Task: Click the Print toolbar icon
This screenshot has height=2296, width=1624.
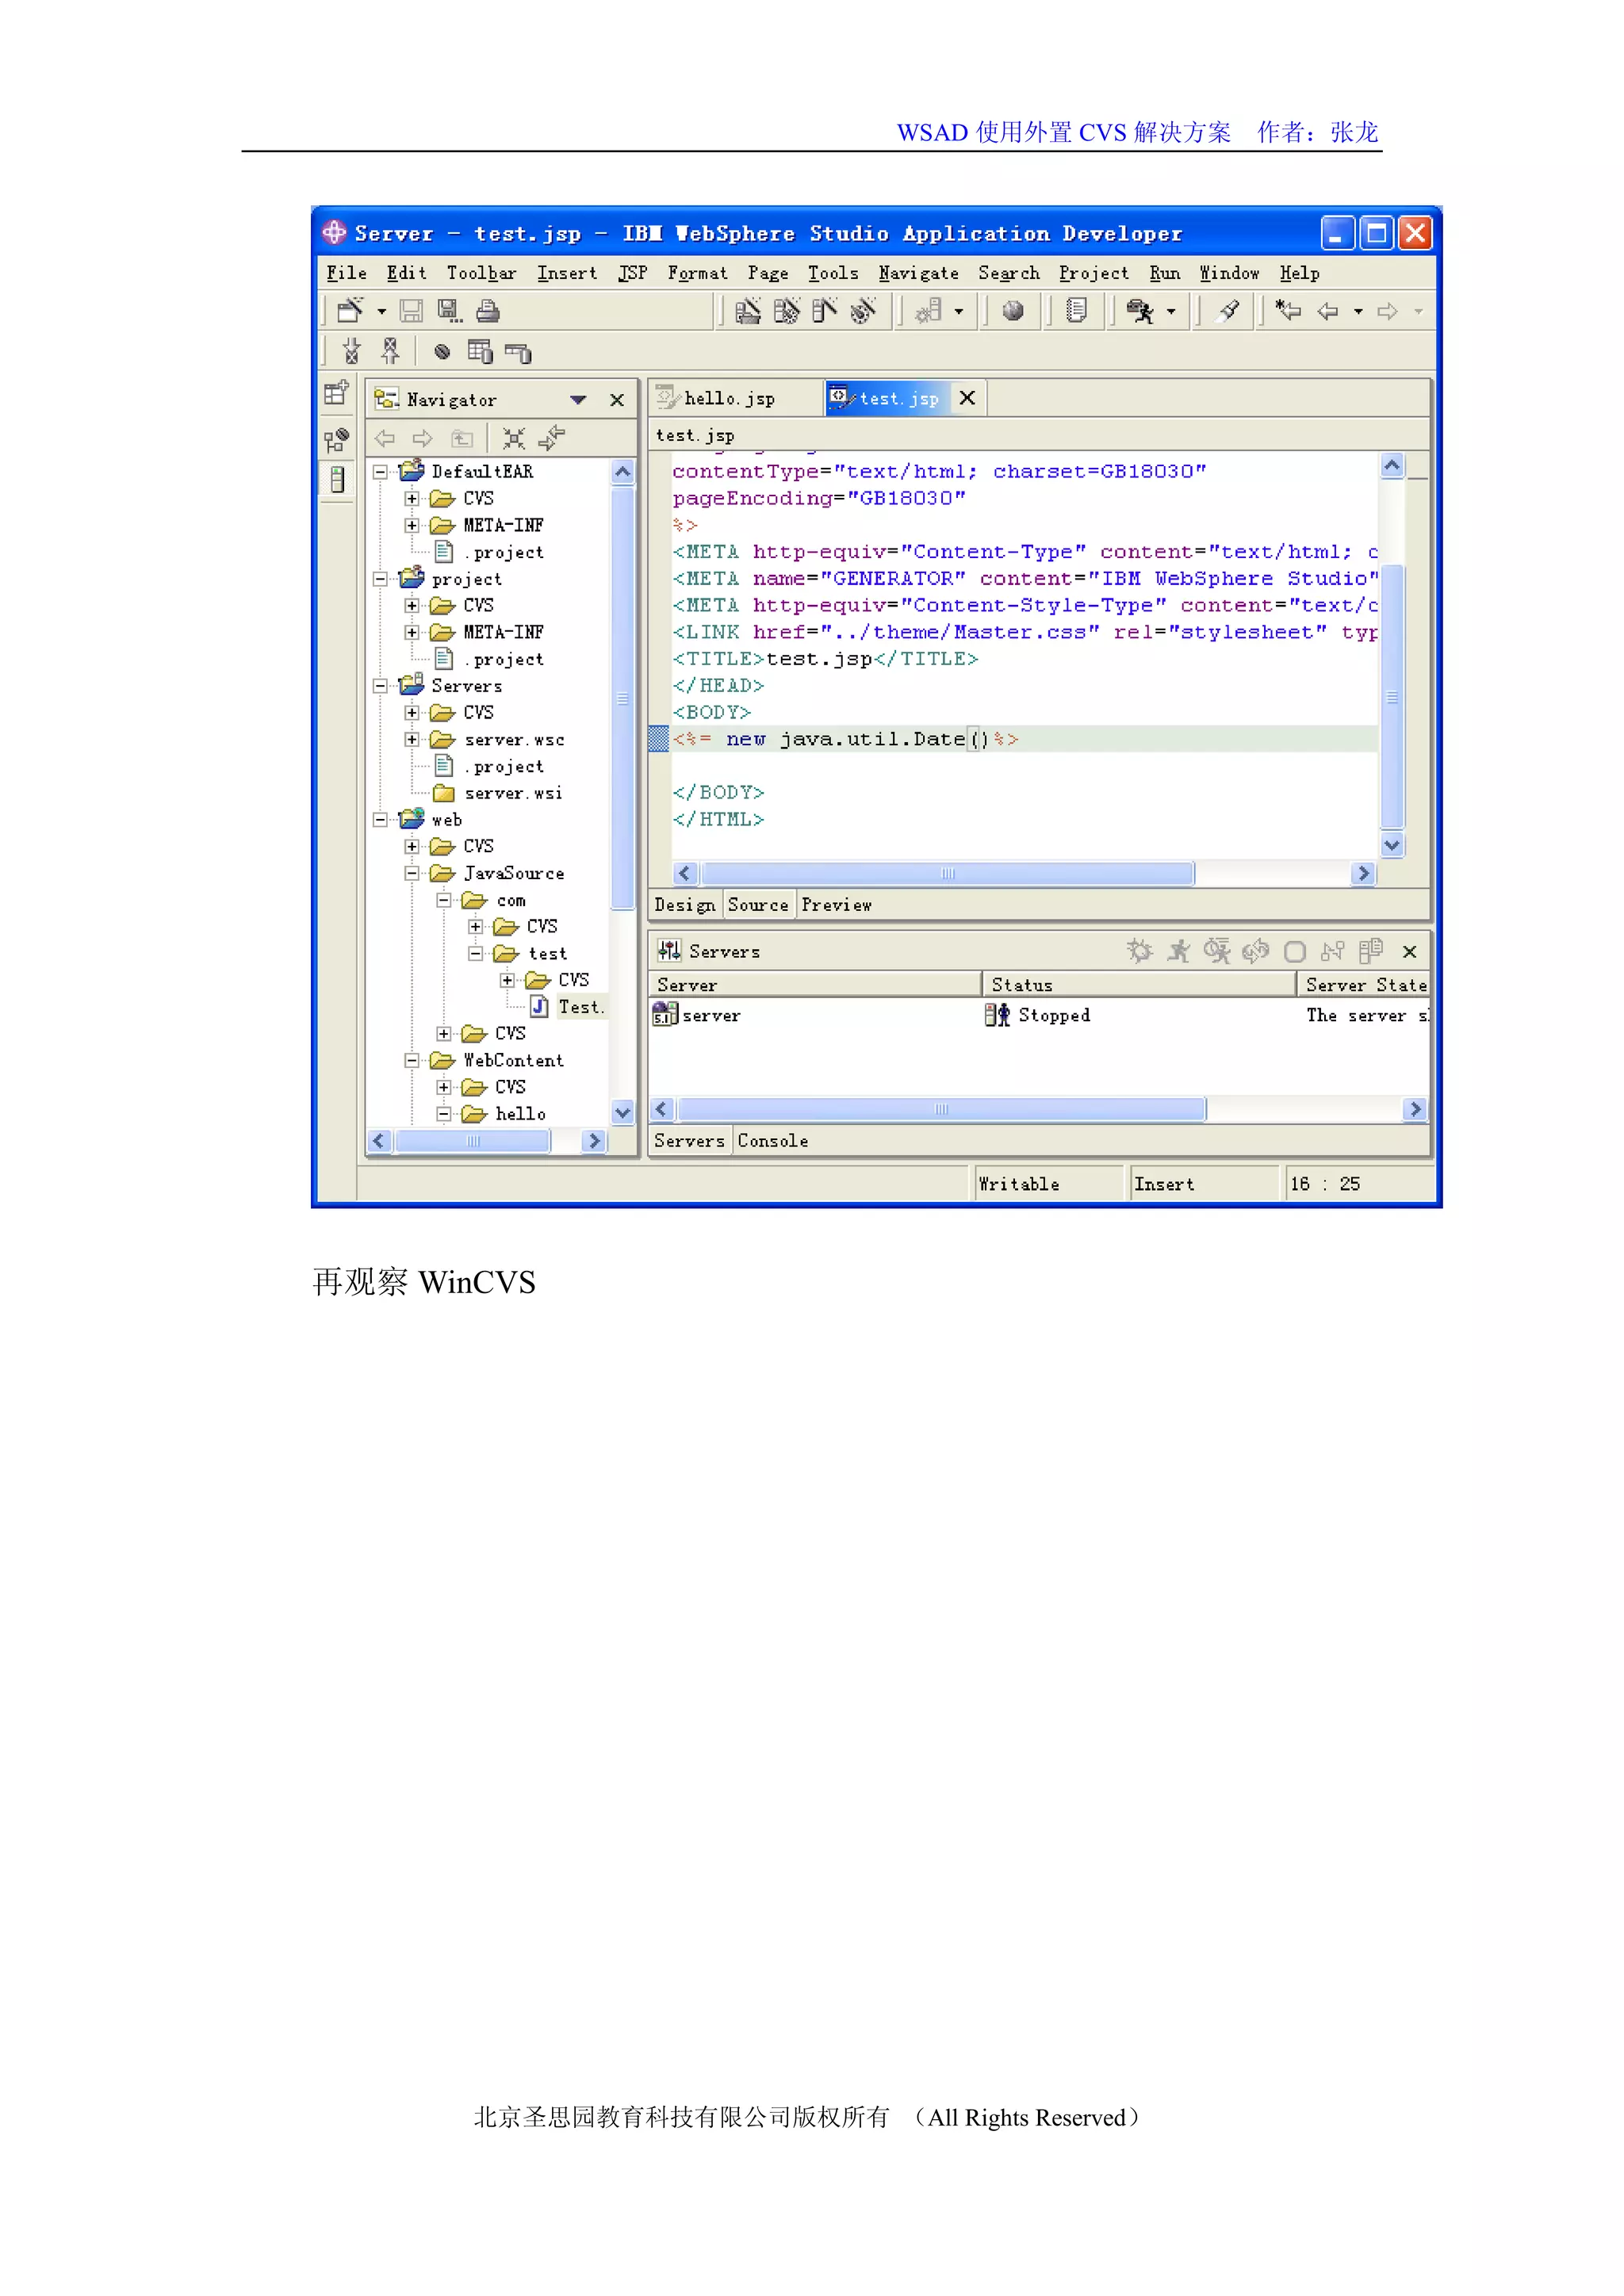Action: tap(488, 311)
